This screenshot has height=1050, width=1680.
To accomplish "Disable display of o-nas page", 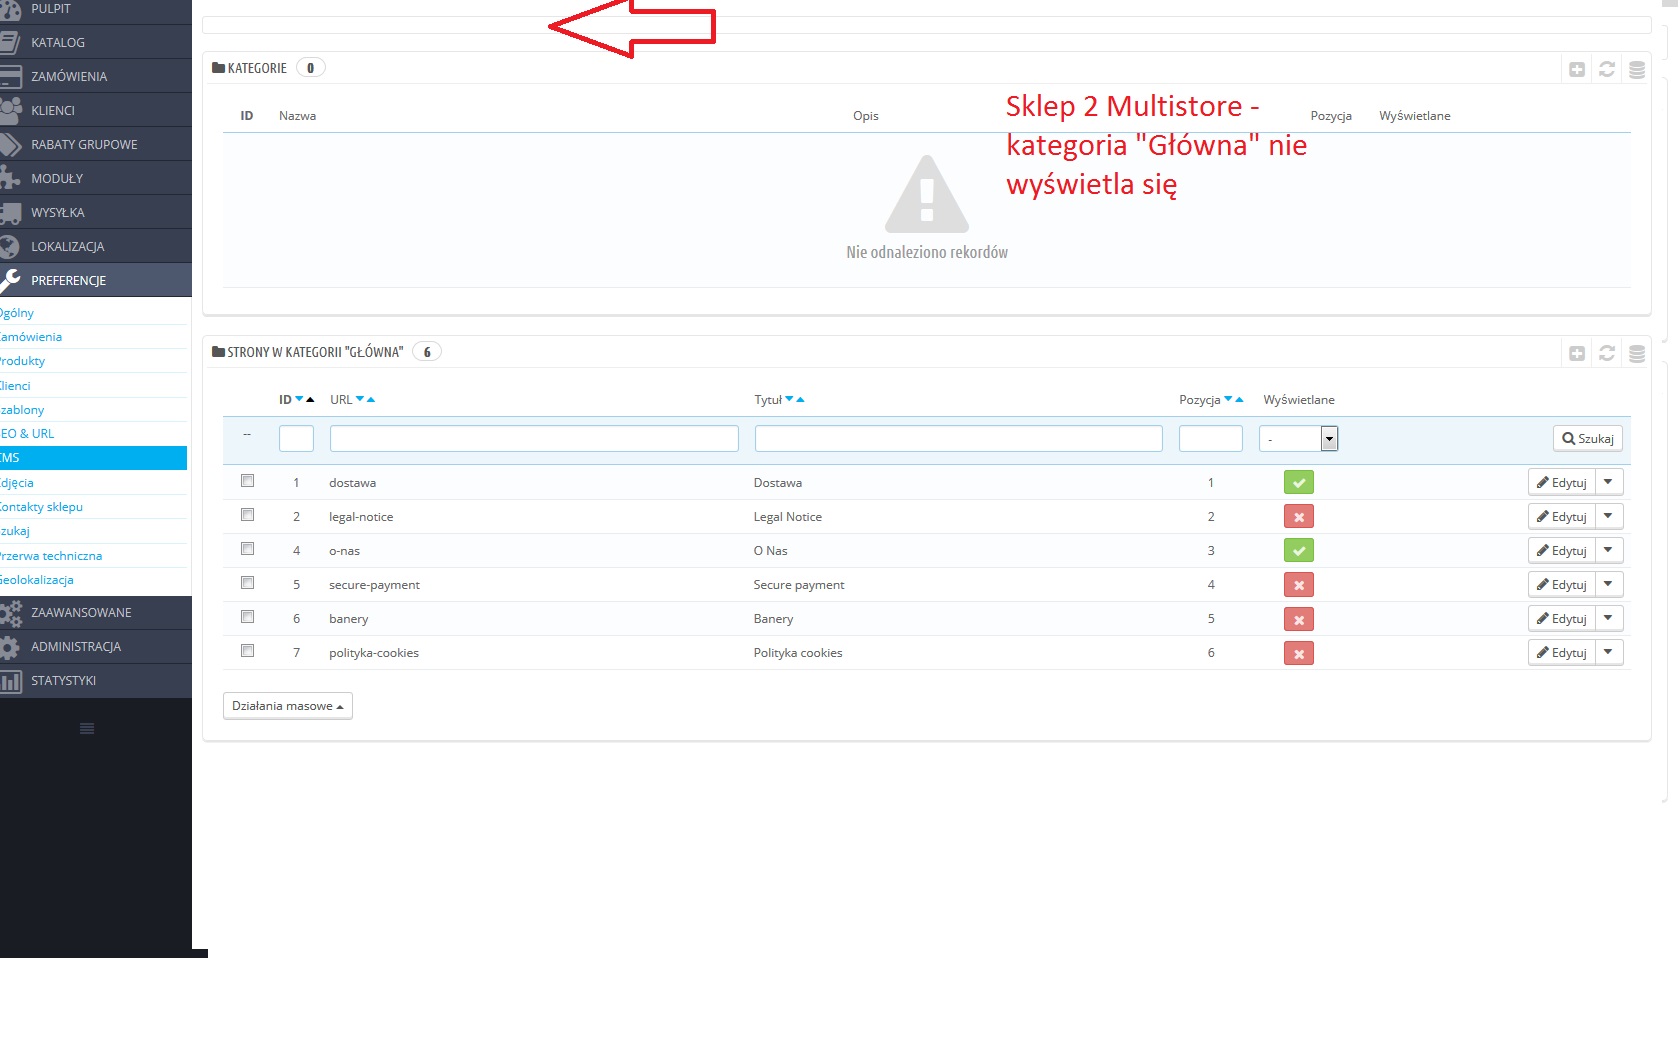I will [1299, 551].
